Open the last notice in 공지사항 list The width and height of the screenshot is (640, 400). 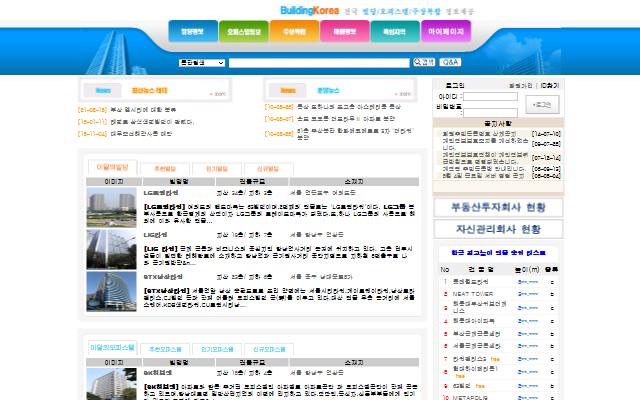coord(483,176)
